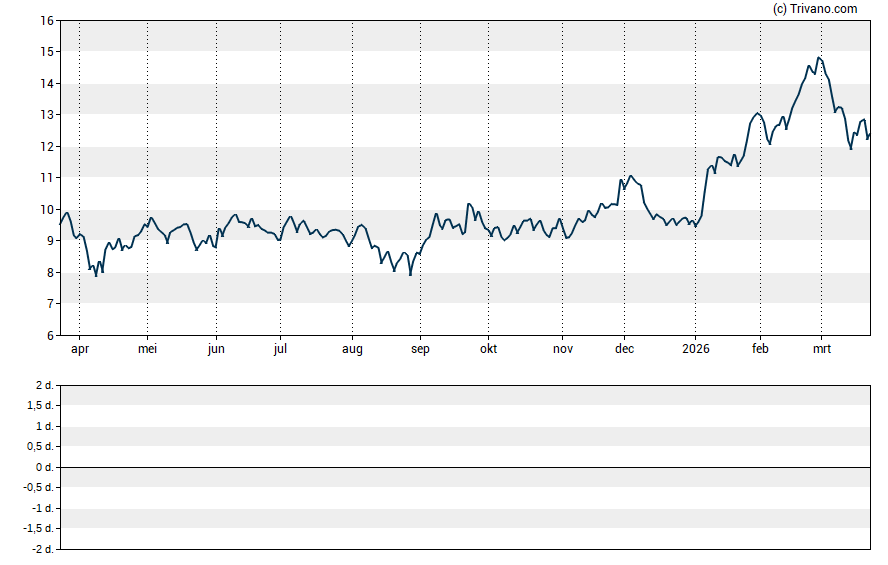The height and width of the screenshot is (565, 888).
Task: Click the 'aug' month label
Action: coord(352,349)
